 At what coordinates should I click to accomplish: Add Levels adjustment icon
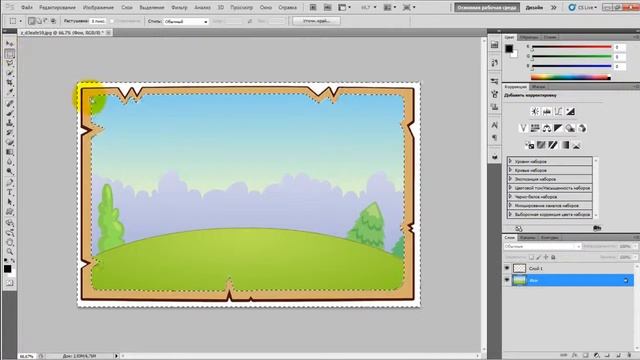(547, 111)
